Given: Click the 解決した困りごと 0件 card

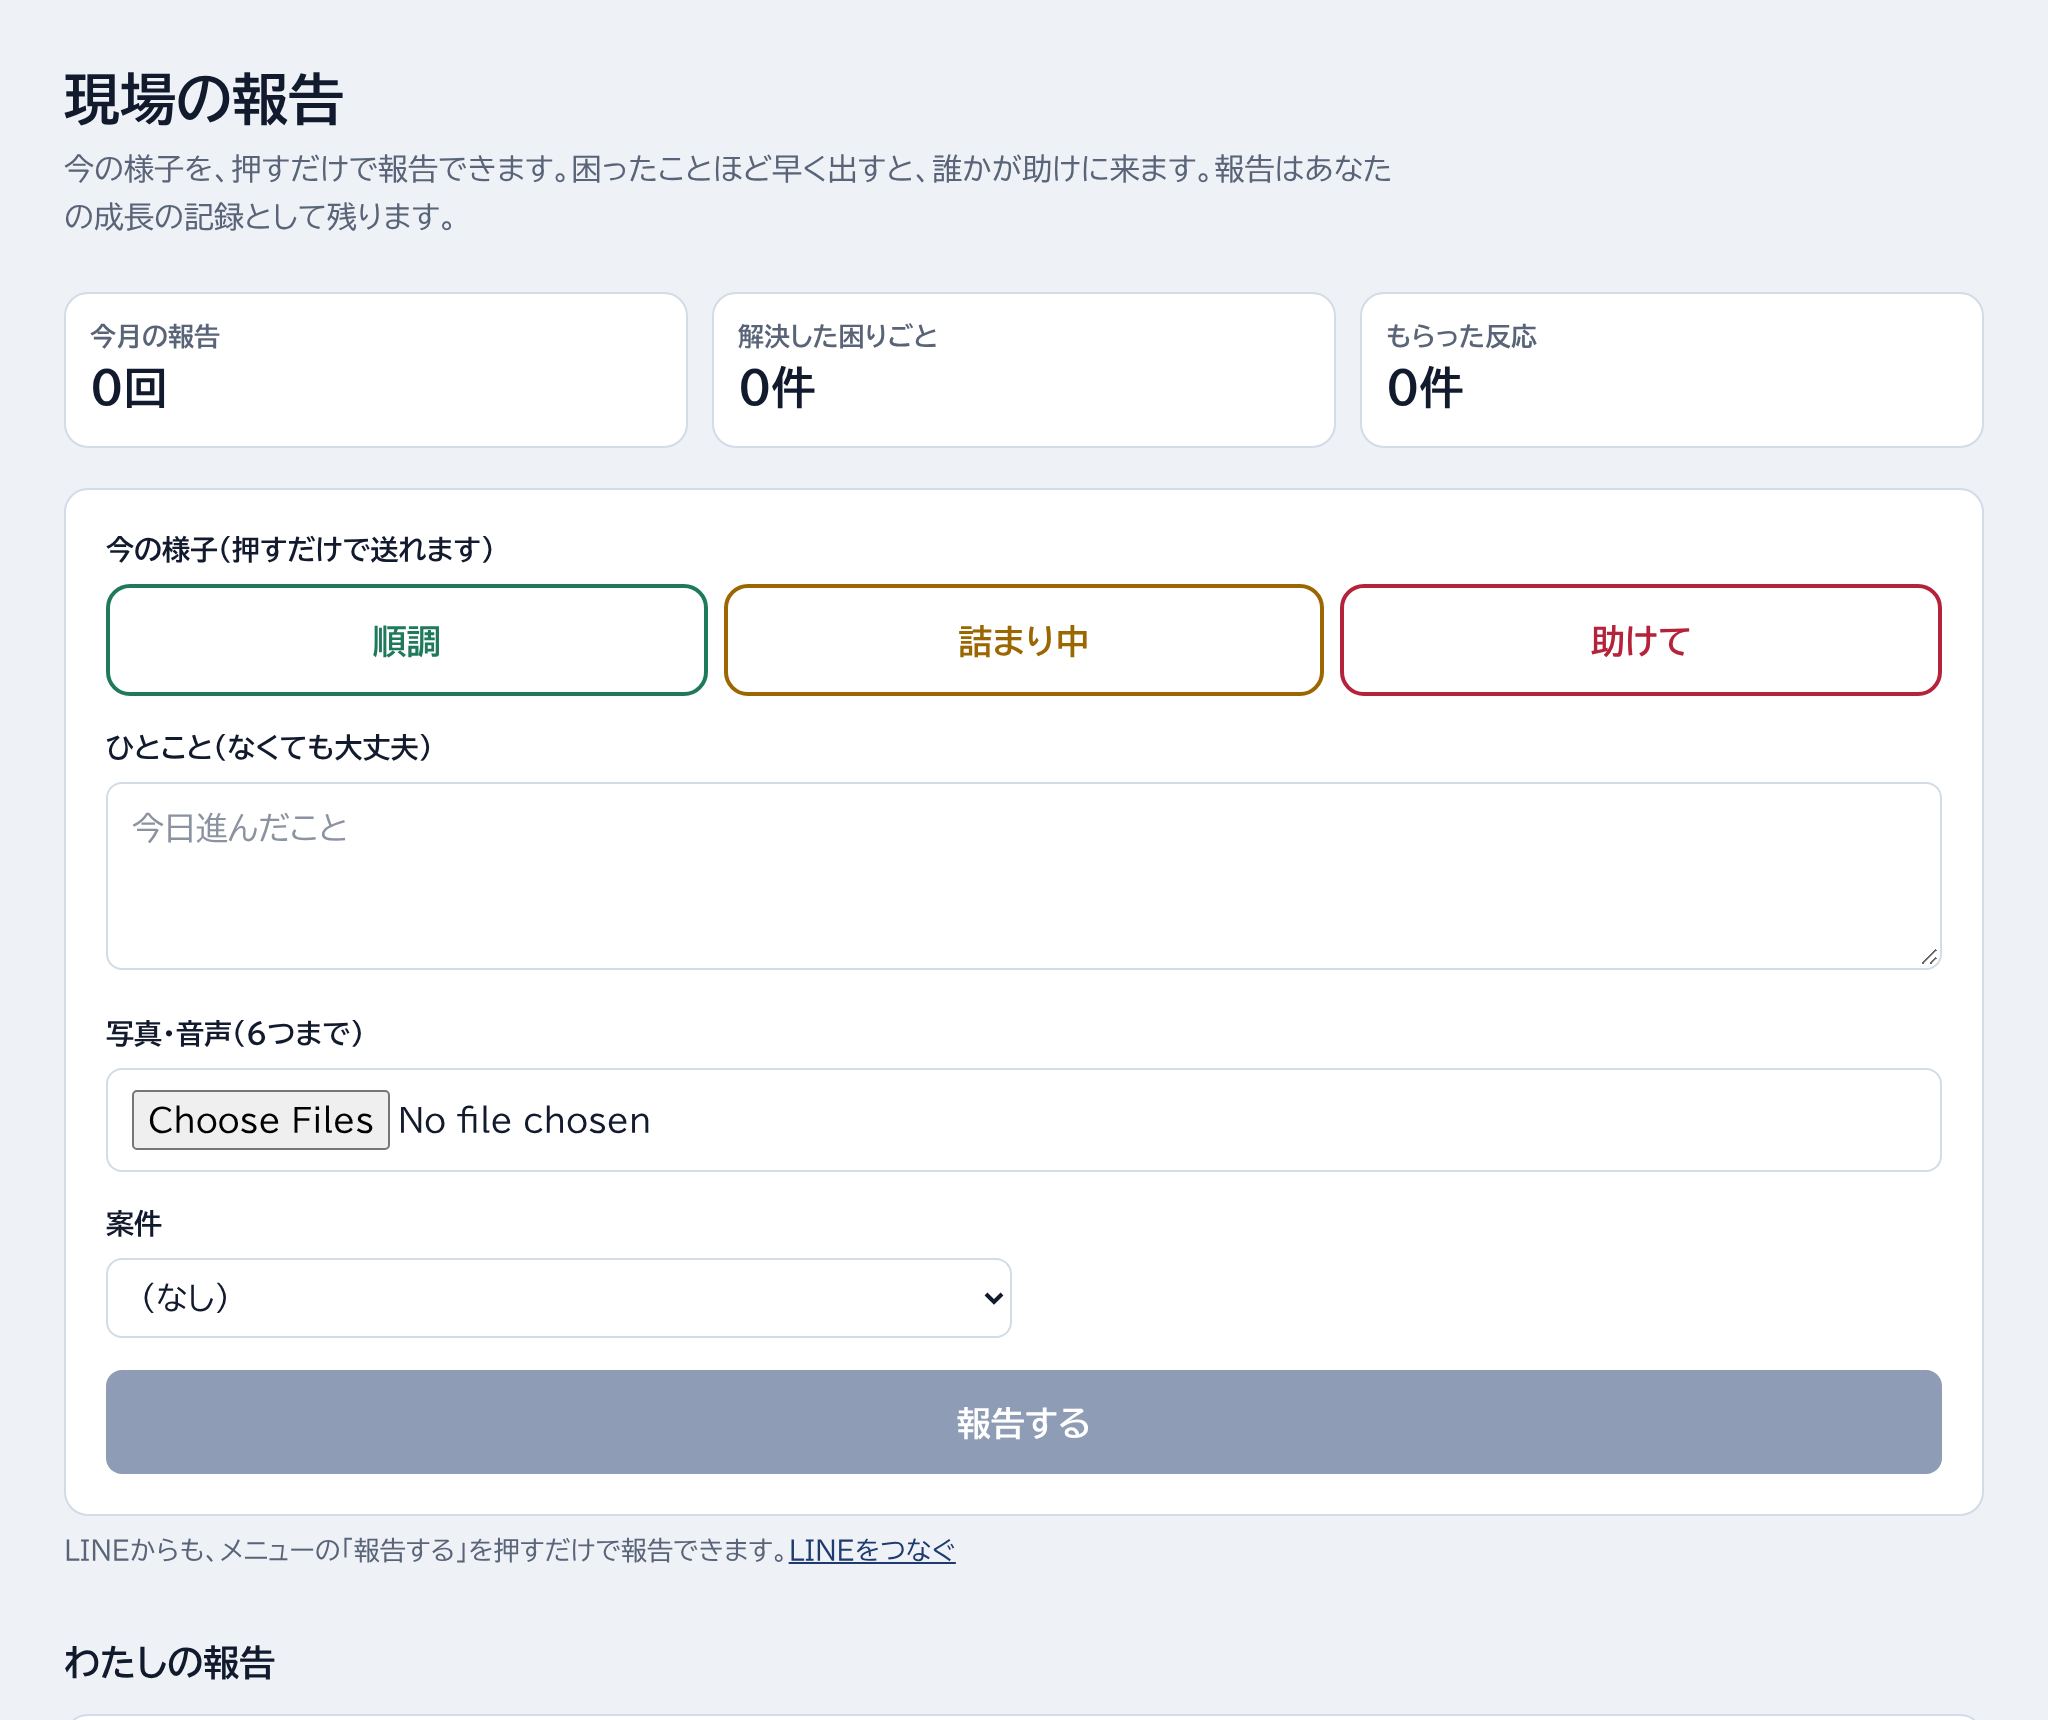Looking at the screenshot, I should [x=1023, y=370].
